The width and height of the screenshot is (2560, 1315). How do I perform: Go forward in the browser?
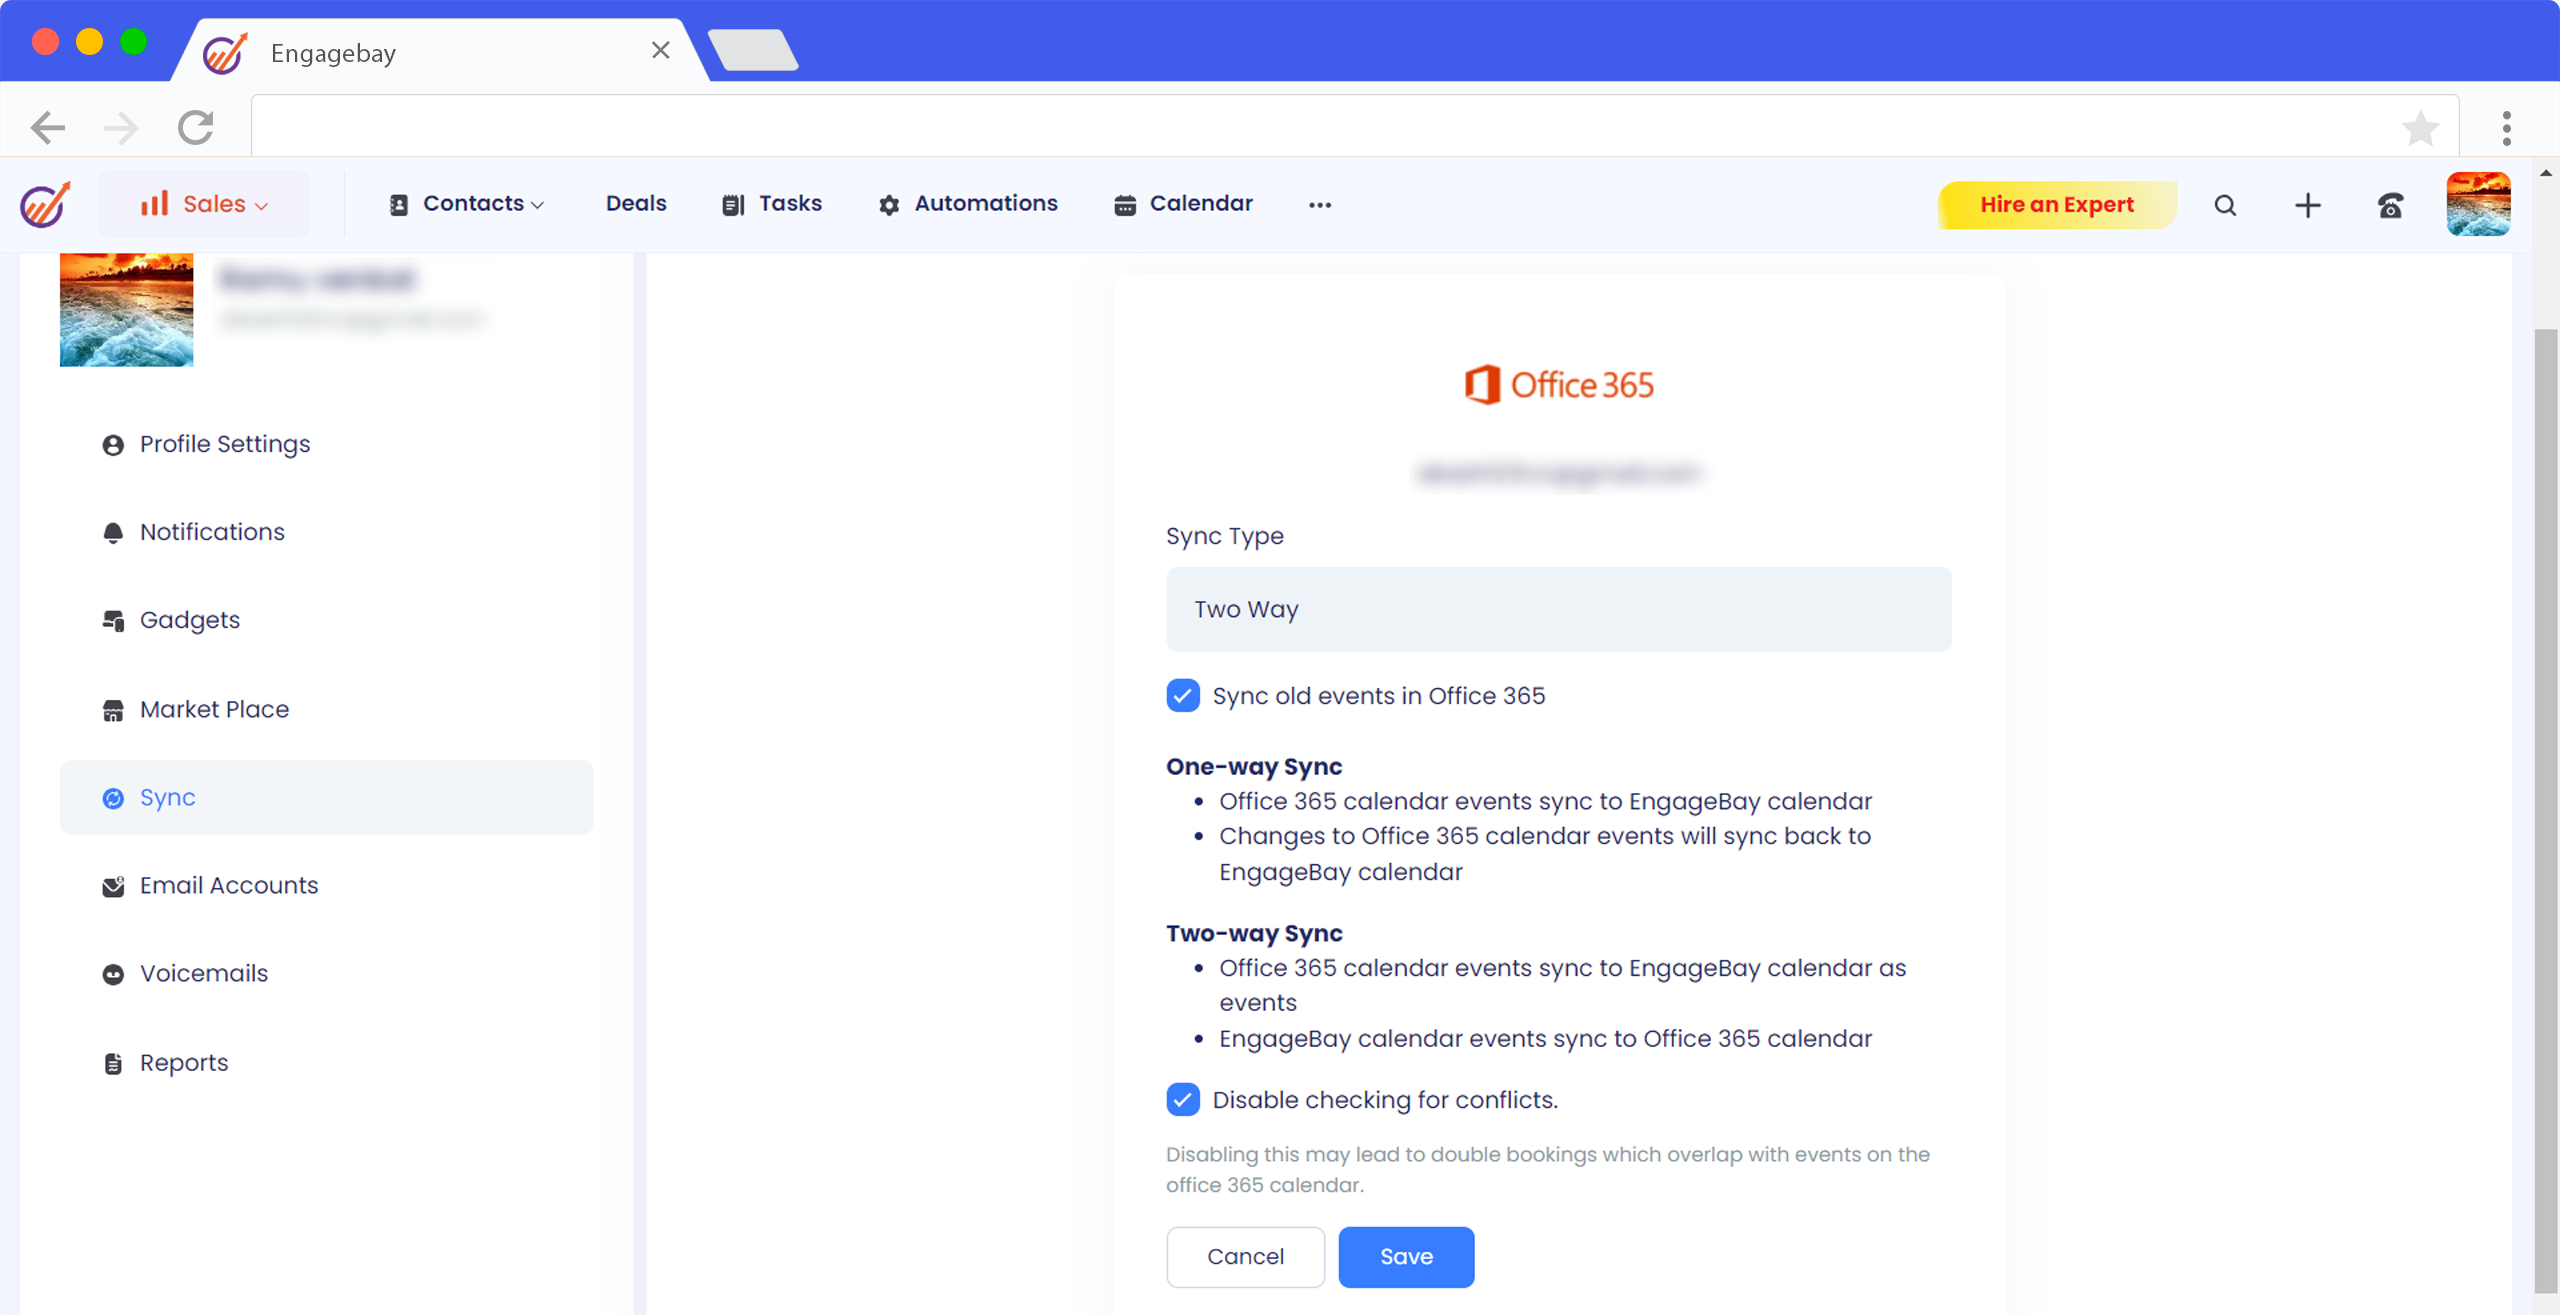pos(121,127)
